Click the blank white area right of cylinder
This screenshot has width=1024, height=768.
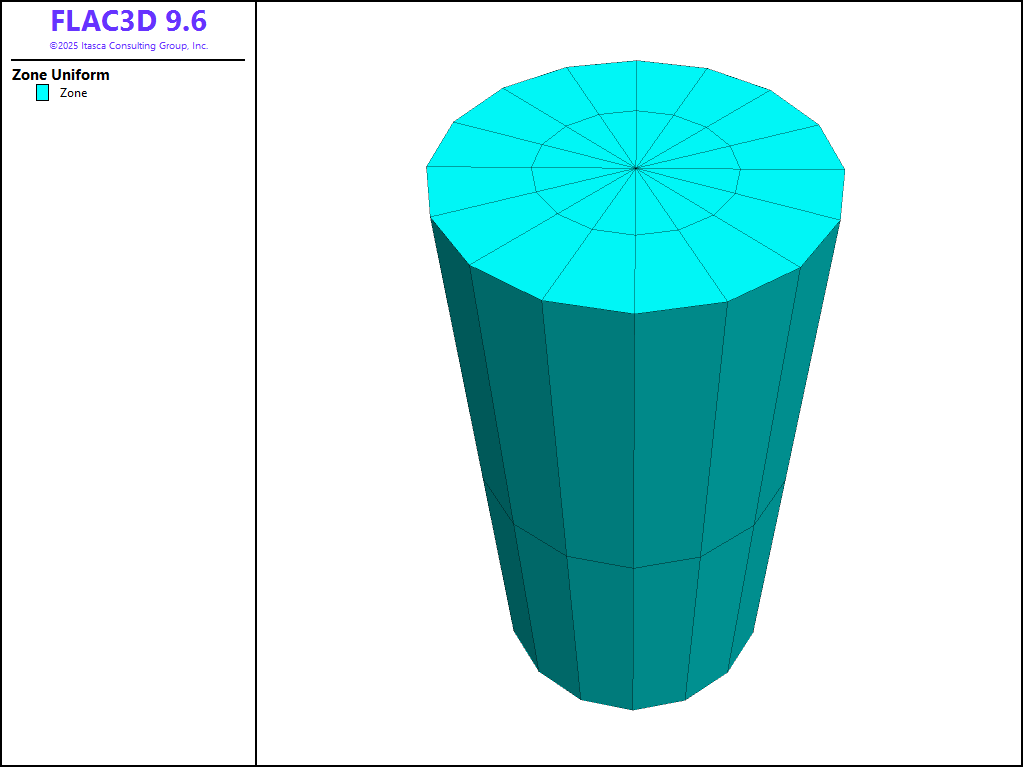(930, 450)
